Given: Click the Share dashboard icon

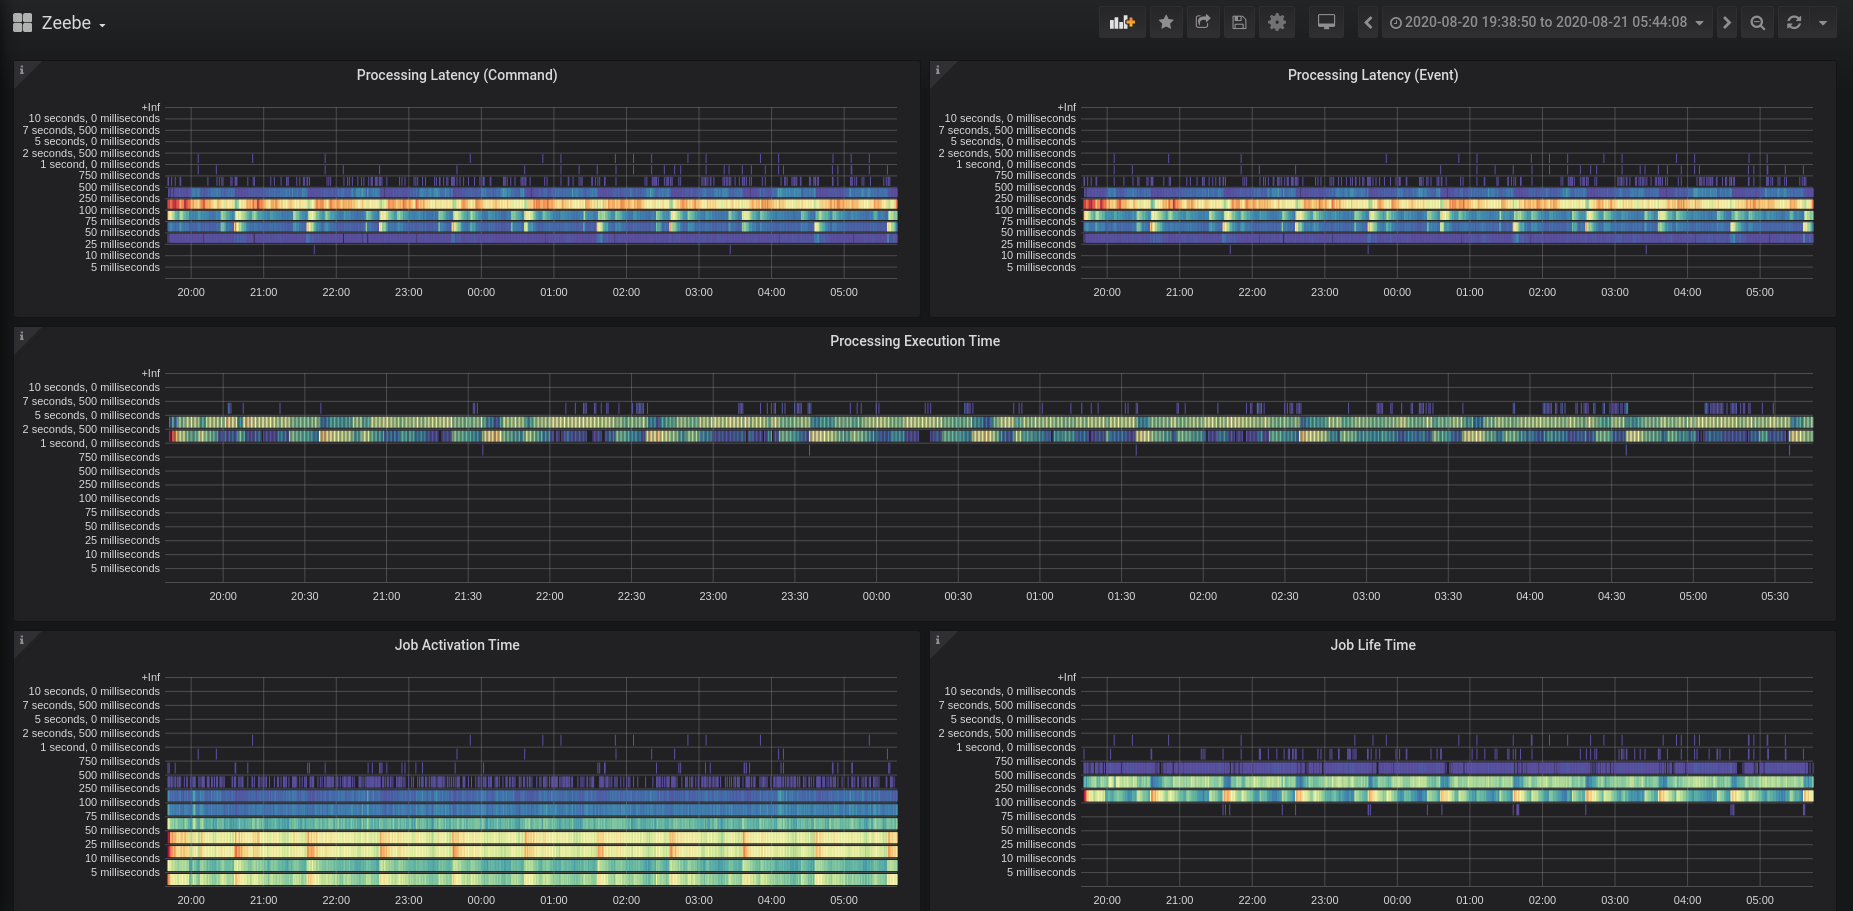Looking at the screenshot, I should pyautogui.click(x=1203, y=22).
